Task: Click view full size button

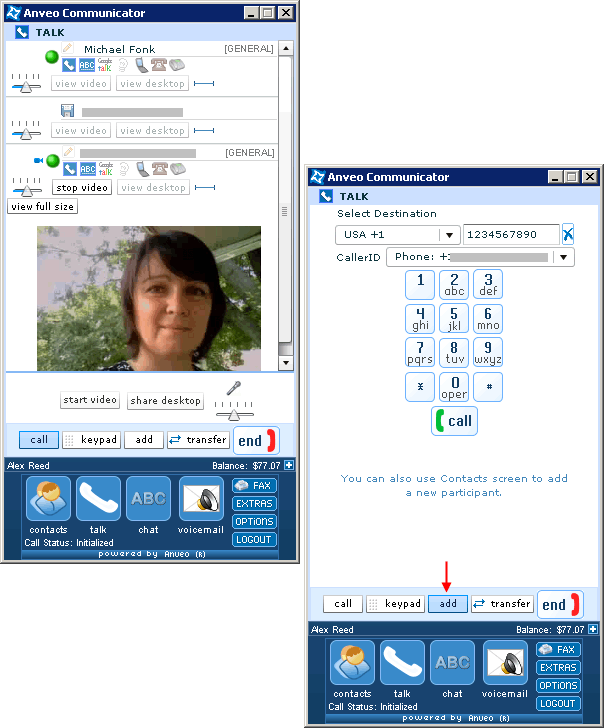Action: pos(42,207)
